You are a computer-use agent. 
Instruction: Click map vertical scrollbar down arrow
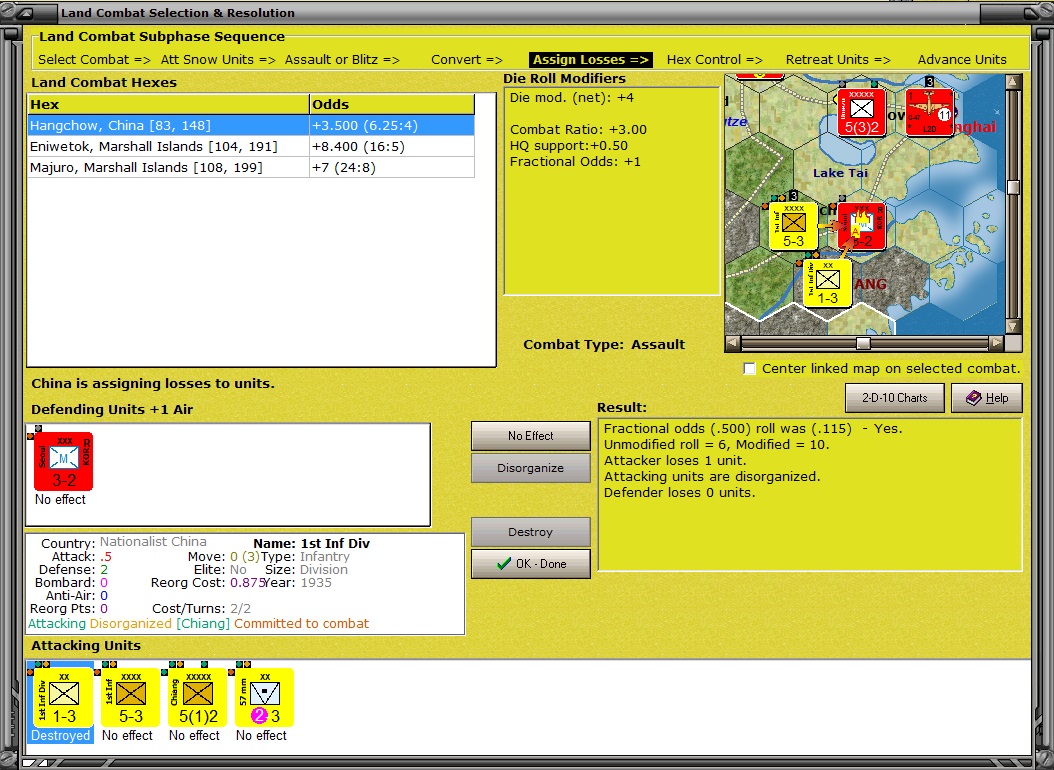[x=1014, y=327]
